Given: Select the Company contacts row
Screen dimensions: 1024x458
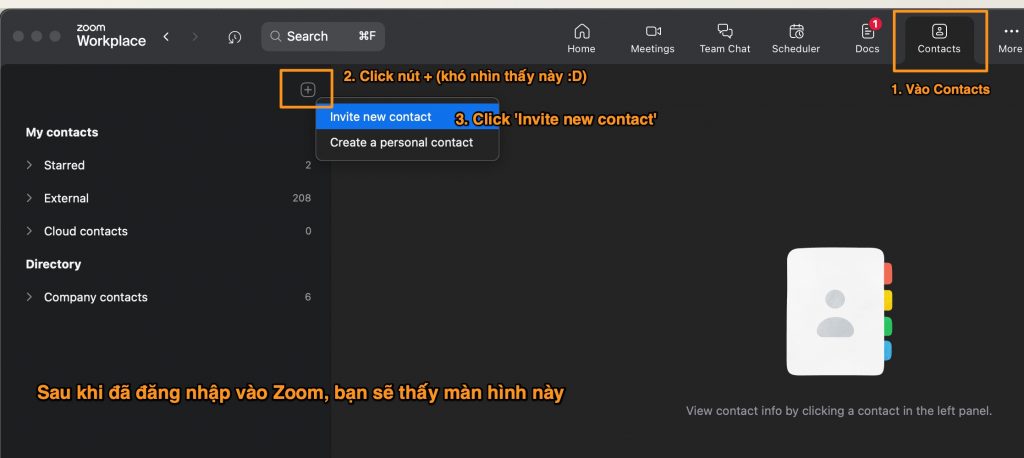Looking at the screenshot, I should 168,297.
